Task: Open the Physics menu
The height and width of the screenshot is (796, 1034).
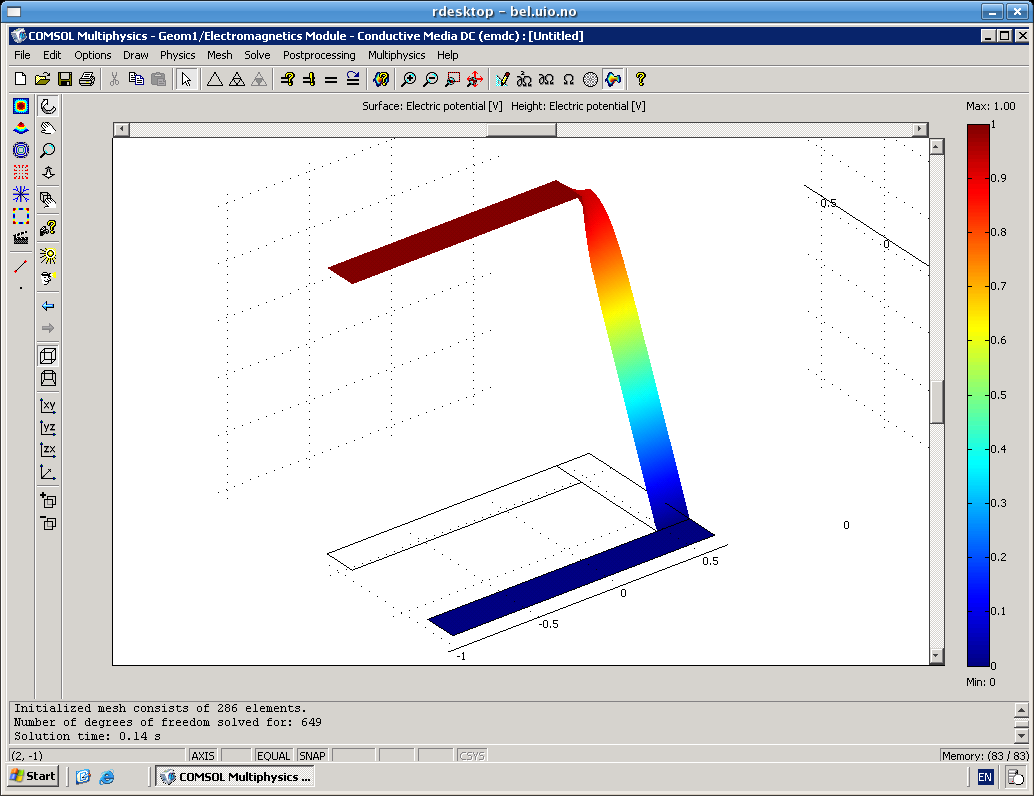Action: [x=177, y=55]
